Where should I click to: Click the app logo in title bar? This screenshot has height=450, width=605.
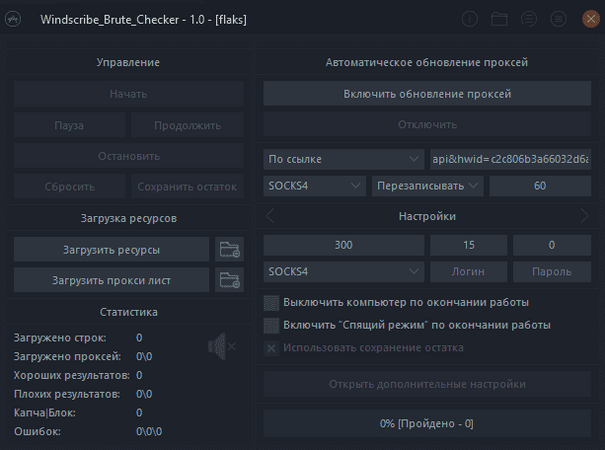[x=13, y=19]
